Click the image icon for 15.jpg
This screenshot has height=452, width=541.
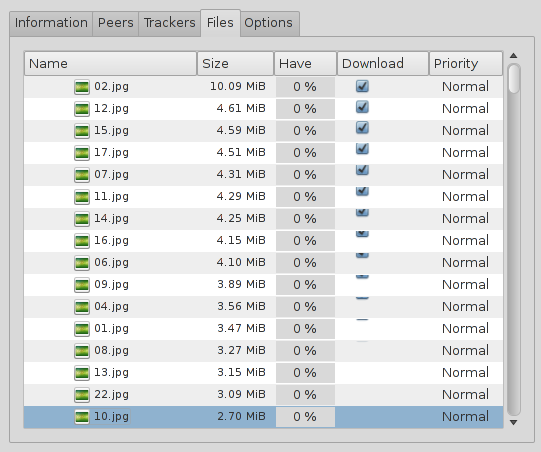[x=82, y=131]
